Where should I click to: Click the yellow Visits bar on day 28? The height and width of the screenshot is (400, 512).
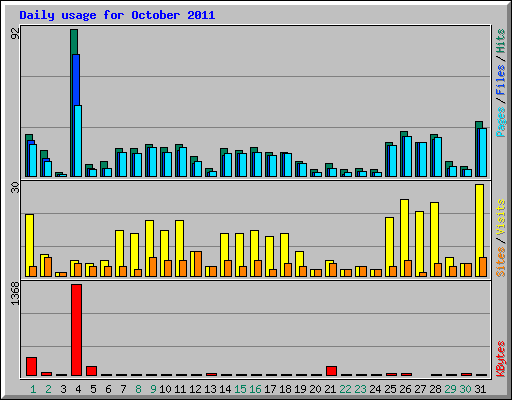click(434, 233)
